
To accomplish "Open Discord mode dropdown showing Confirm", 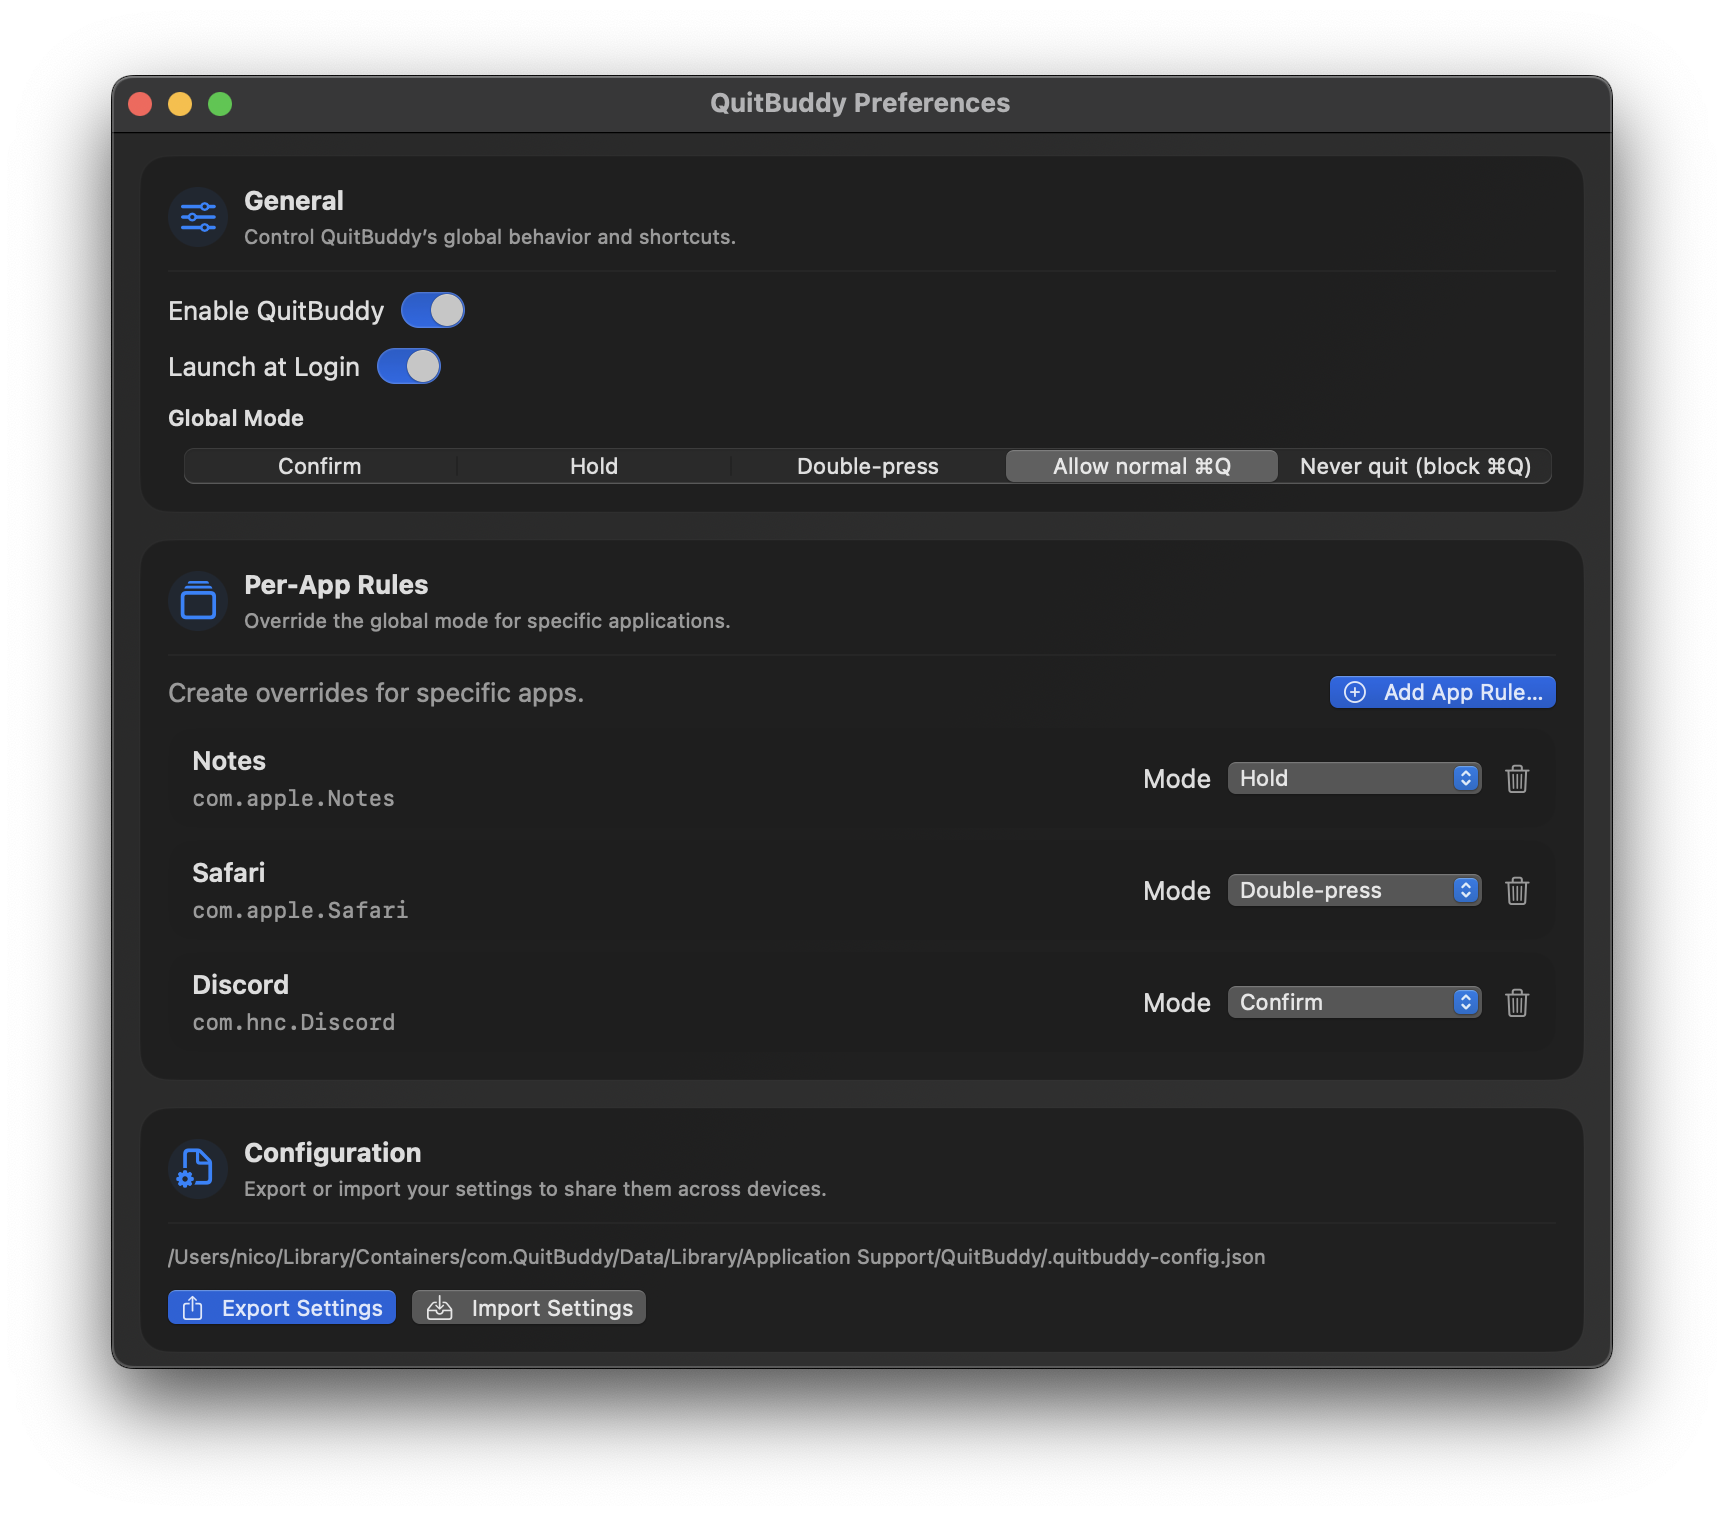I will 1354,1003.
